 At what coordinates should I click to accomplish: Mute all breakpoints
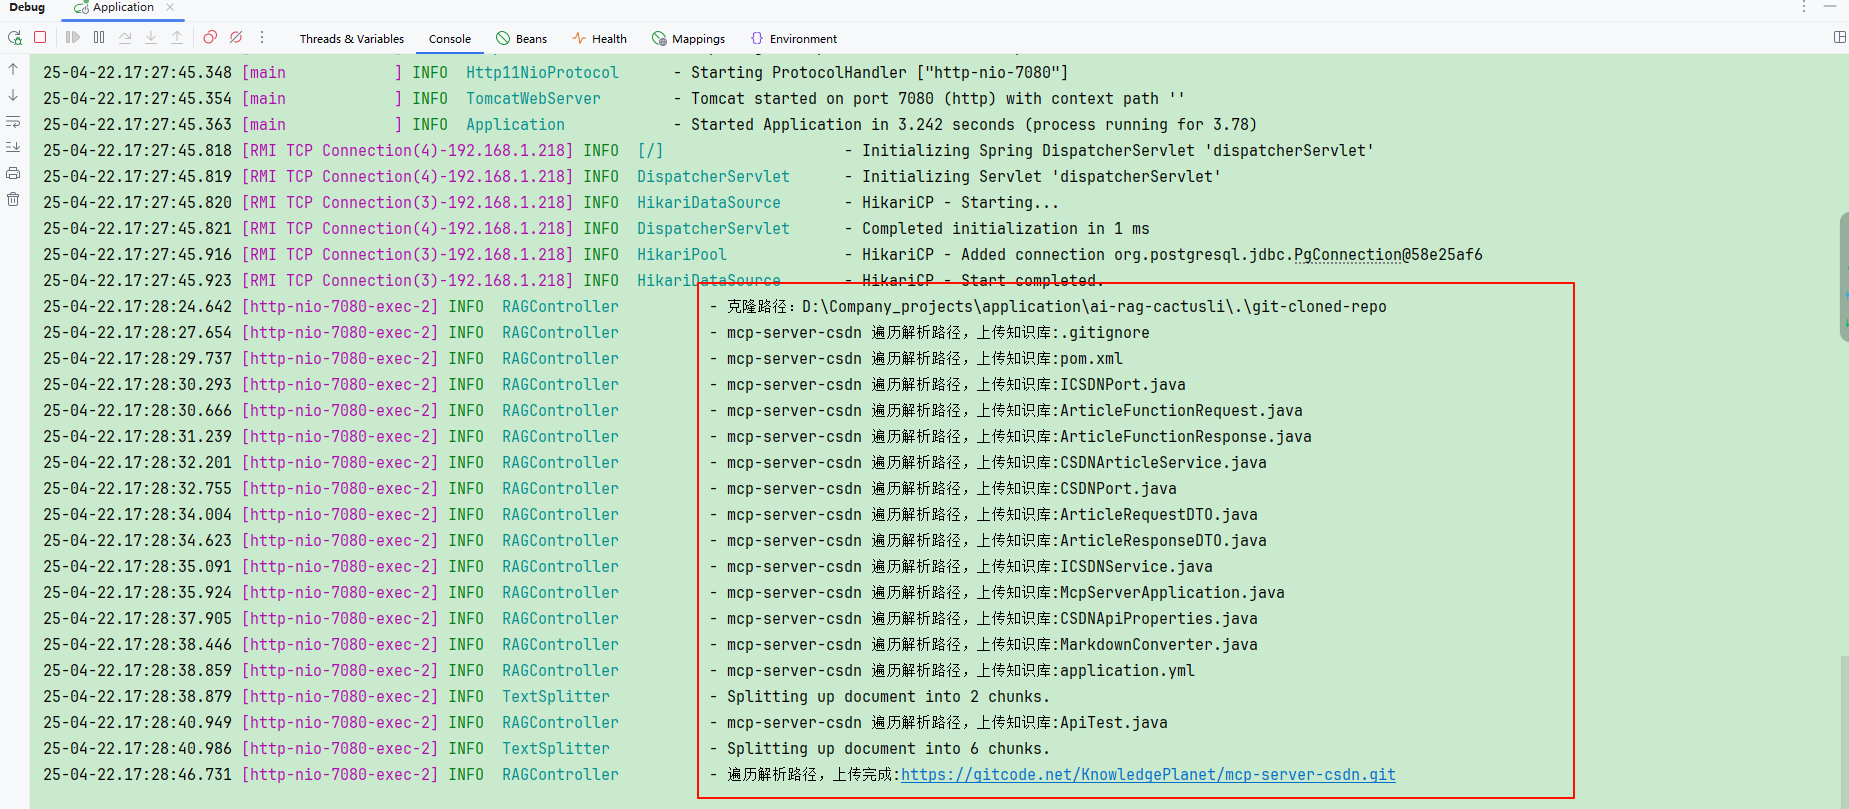point(236,37)
